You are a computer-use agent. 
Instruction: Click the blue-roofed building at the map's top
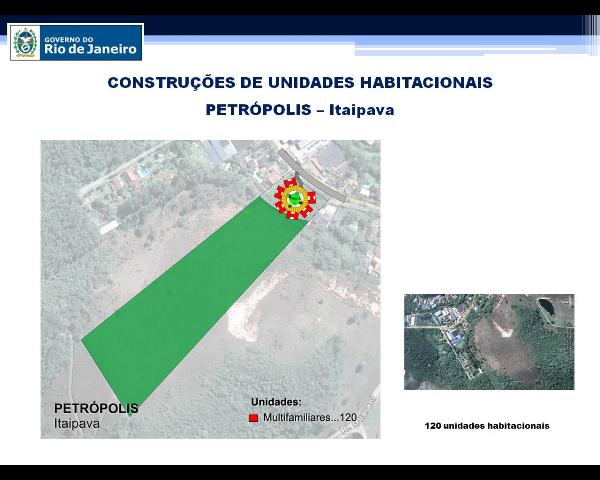[x=216, y=150]
